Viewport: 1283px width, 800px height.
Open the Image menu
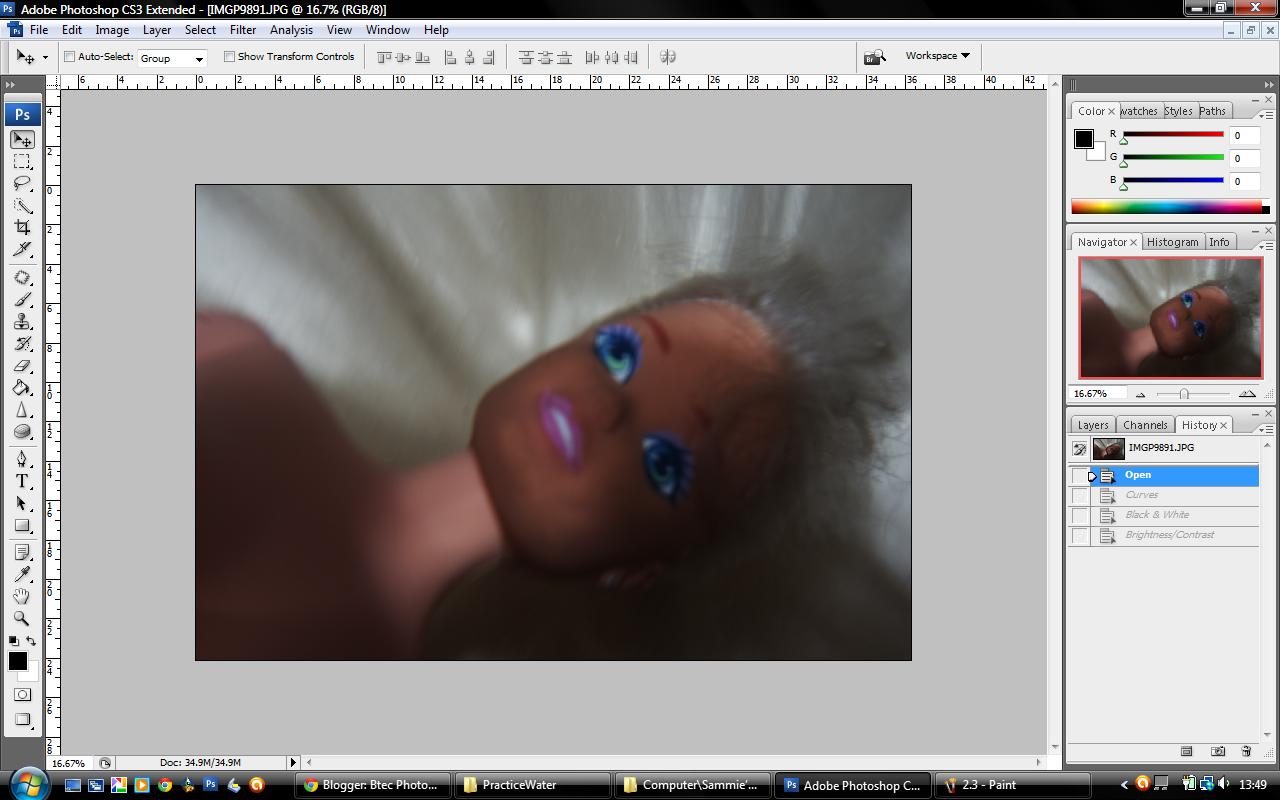pyautogui.click(x=112, y=30)
